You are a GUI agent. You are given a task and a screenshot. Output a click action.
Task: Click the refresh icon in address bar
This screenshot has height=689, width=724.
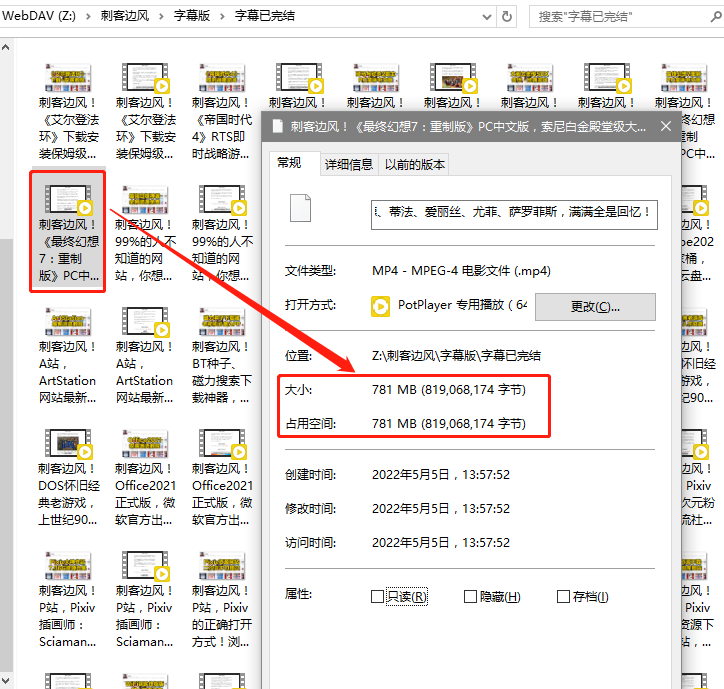pyautogui.click(x=507, y=17)
